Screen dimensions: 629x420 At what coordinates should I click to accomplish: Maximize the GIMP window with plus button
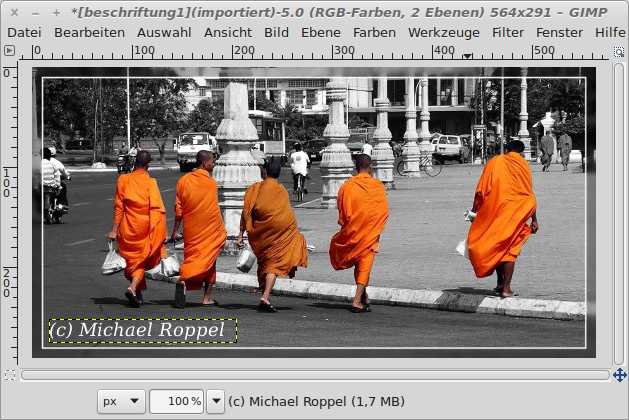point(56,13)
